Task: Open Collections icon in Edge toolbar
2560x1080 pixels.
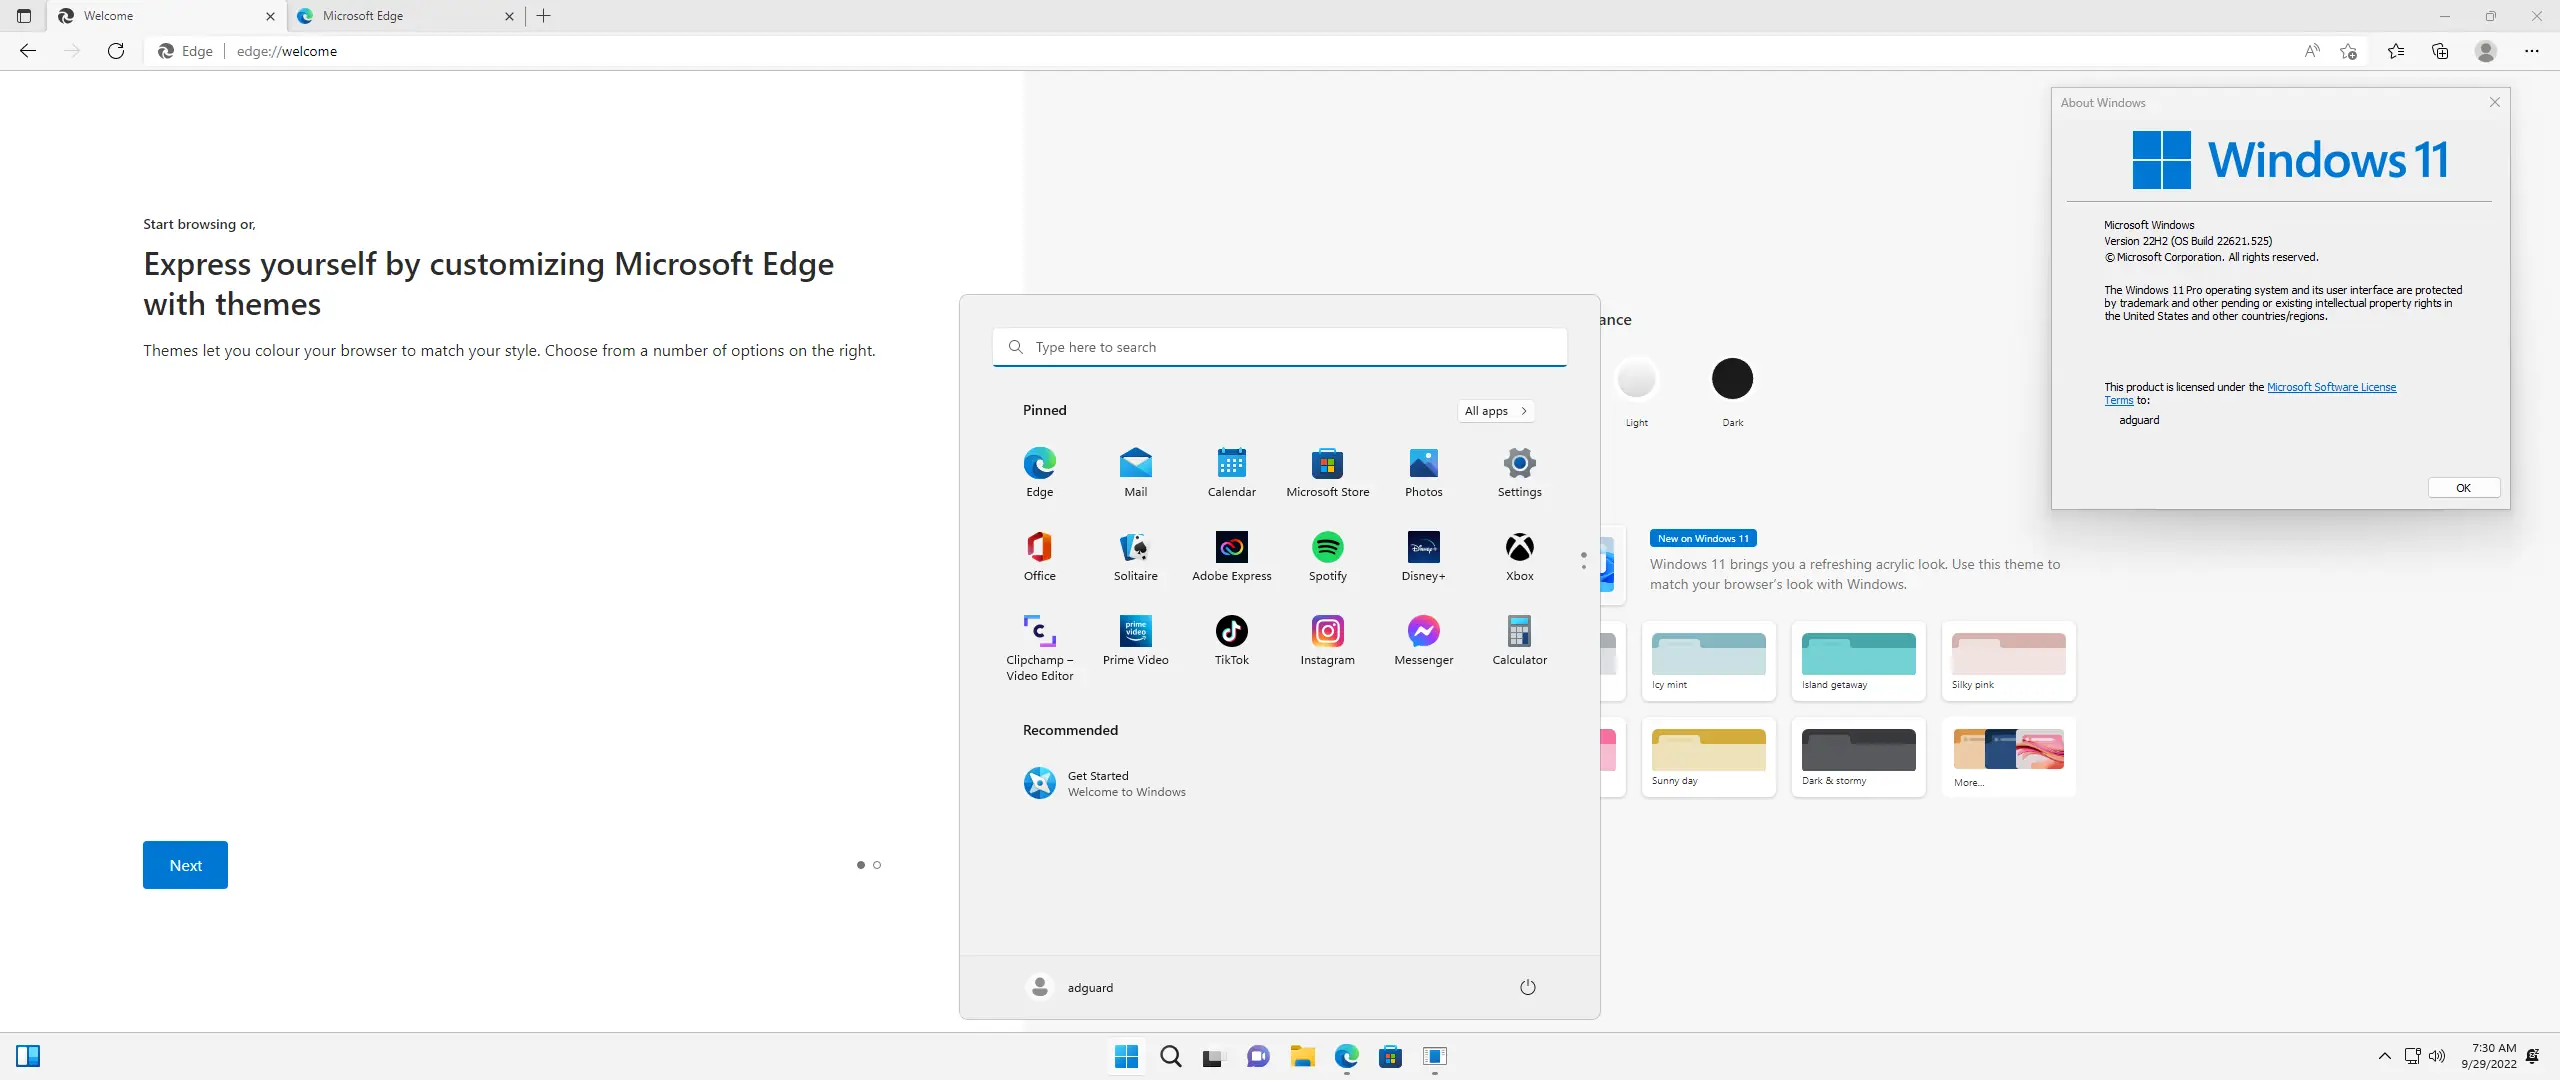Action: tap(2440, 51)
